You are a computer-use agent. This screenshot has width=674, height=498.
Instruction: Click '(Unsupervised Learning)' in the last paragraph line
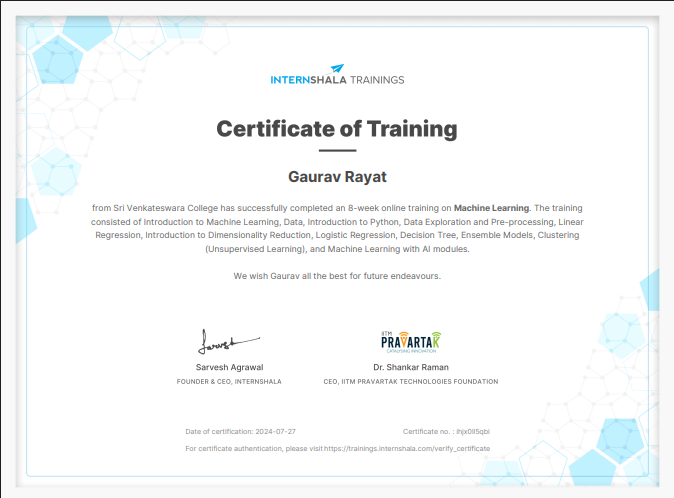[256, 249]
